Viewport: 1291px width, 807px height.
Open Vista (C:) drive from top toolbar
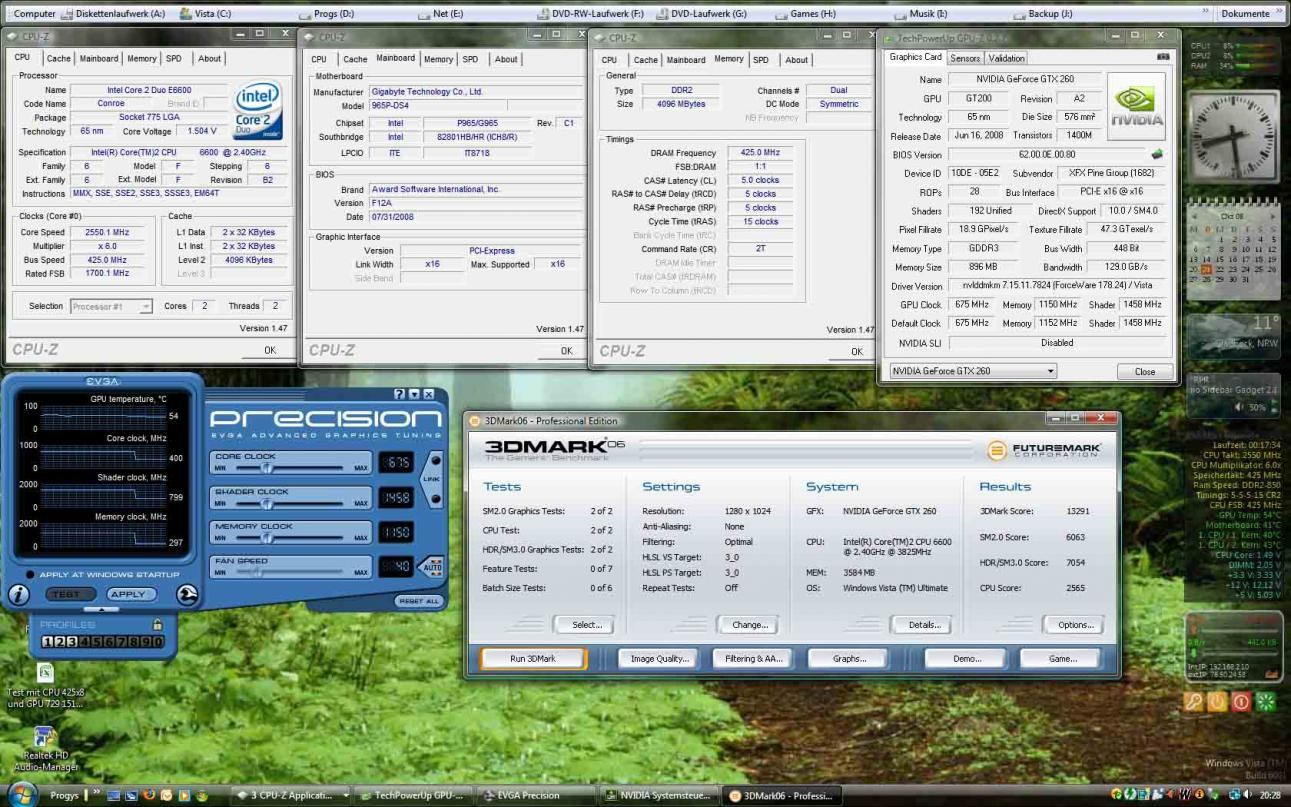pos(206,14)
